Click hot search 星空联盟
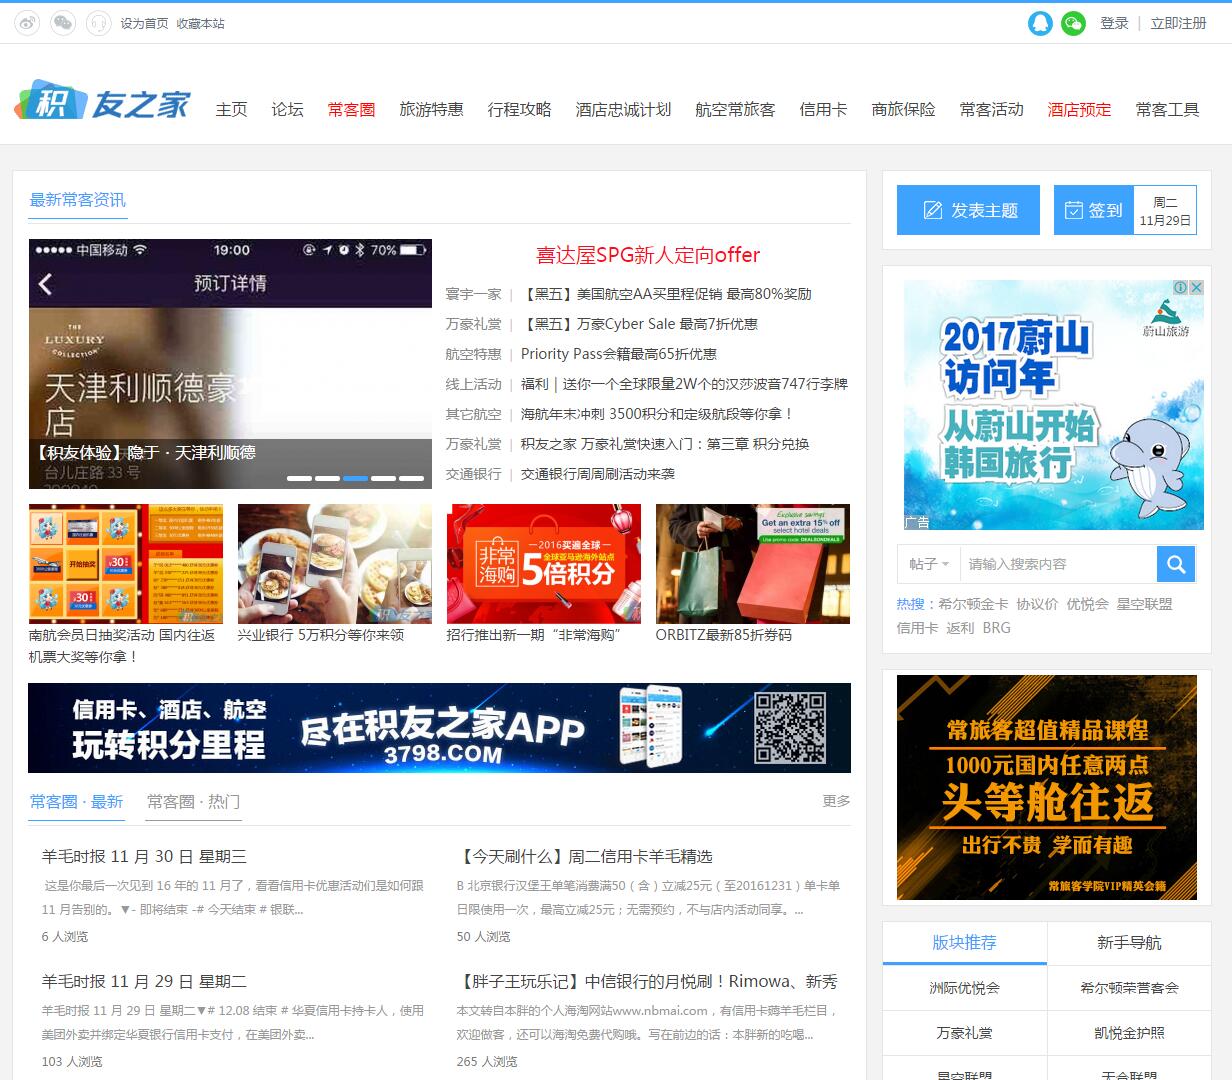 tap(1145, 604)
